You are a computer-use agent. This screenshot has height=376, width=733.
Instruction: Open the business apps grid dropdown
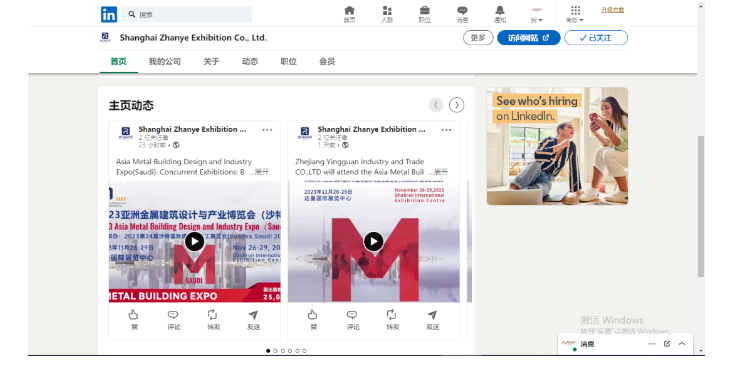[x=575, y=14]
